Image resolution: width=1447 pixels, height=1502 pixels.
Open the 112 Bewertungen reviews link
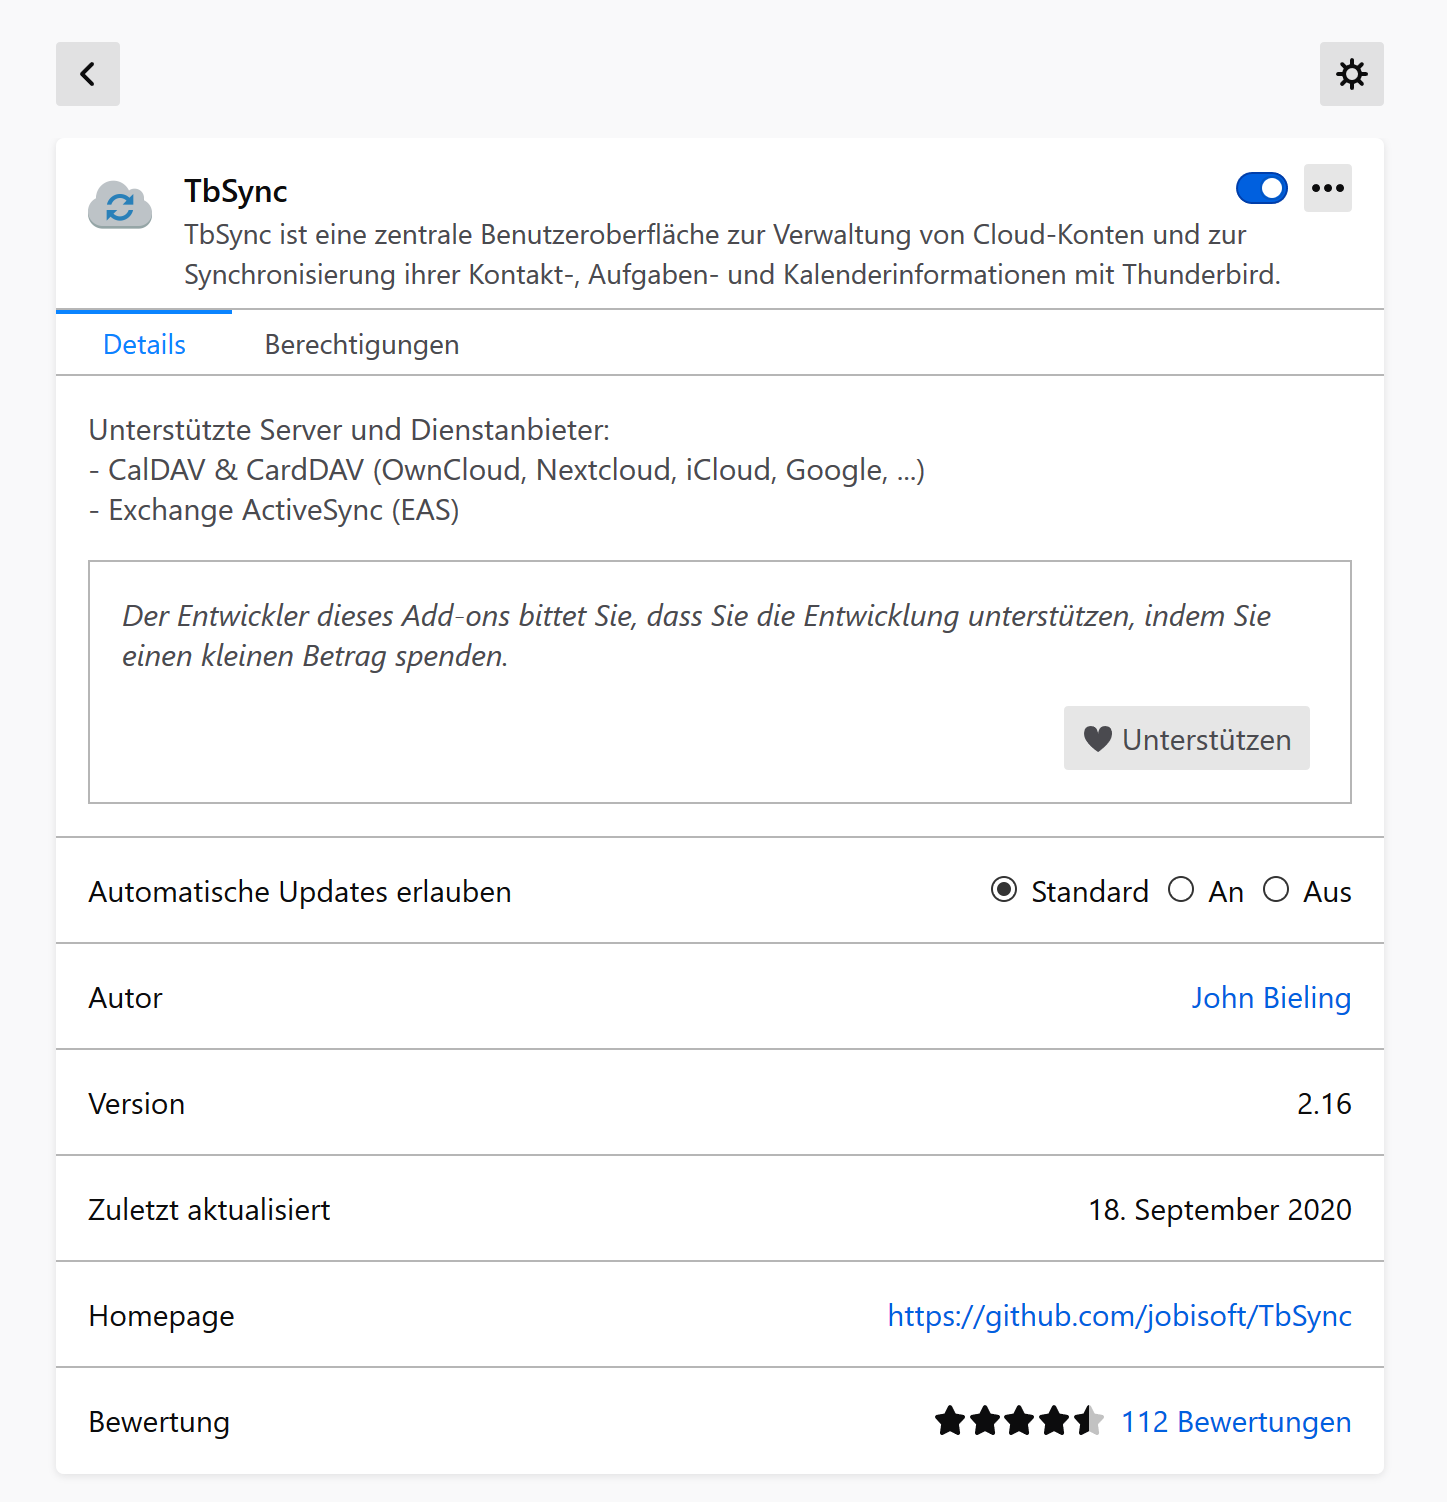click(1236, 1422)
